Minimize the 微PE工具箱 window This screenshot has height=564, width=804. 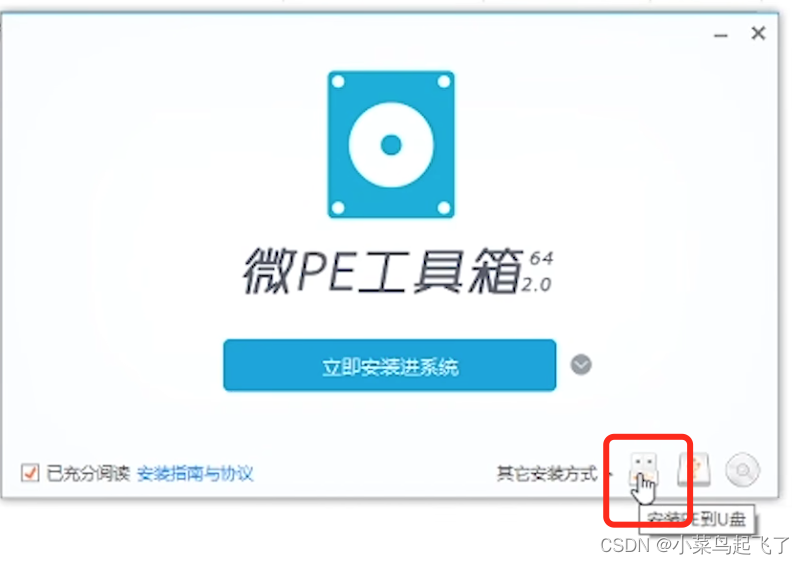[x=721, y=35]
